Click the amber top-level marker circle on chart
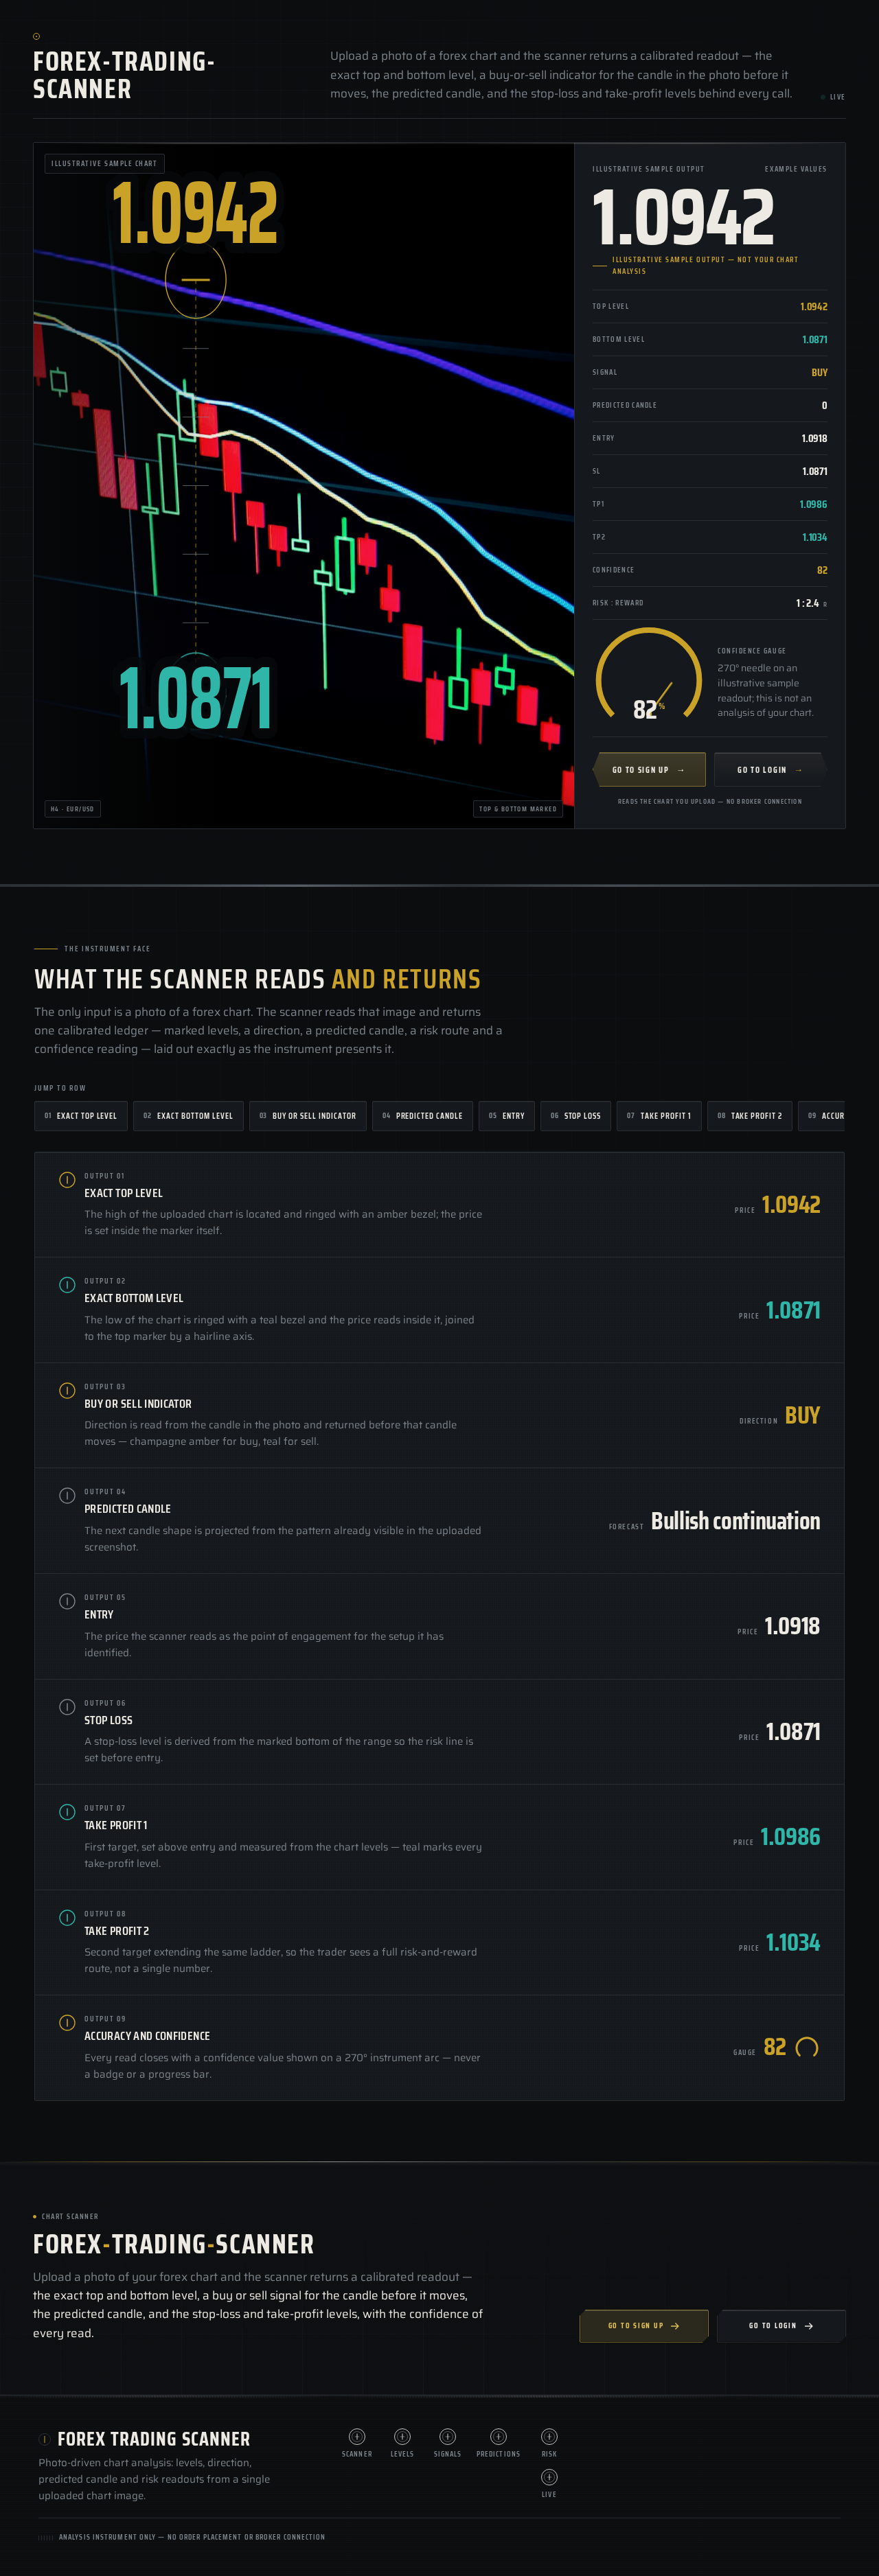Image resolution: width=879 pixels, height=2576 pixels. pos(195,281)
